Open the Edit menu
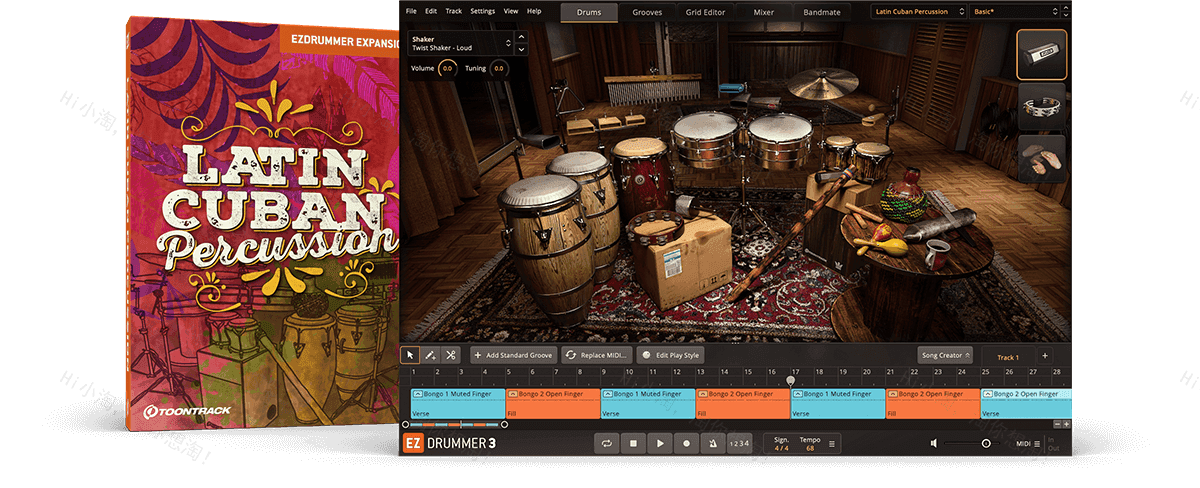Viewport: 1200px width, 488px height. point(431,11)
